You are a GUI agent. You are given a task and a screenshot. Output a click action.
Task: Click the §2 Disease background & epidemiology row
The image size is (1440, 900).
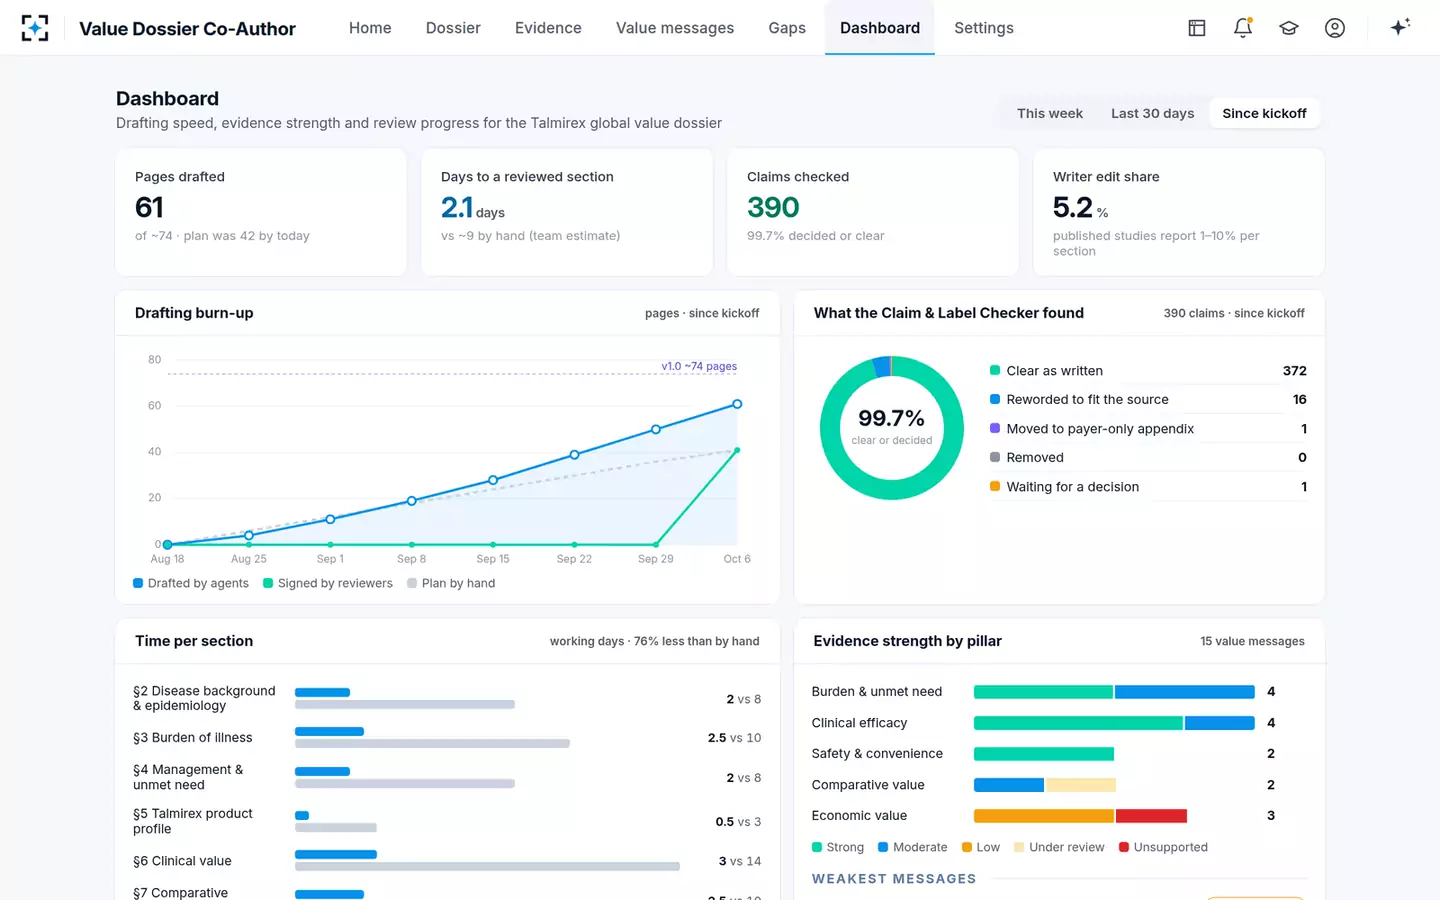pyautogui.click(x=447, y=698)
